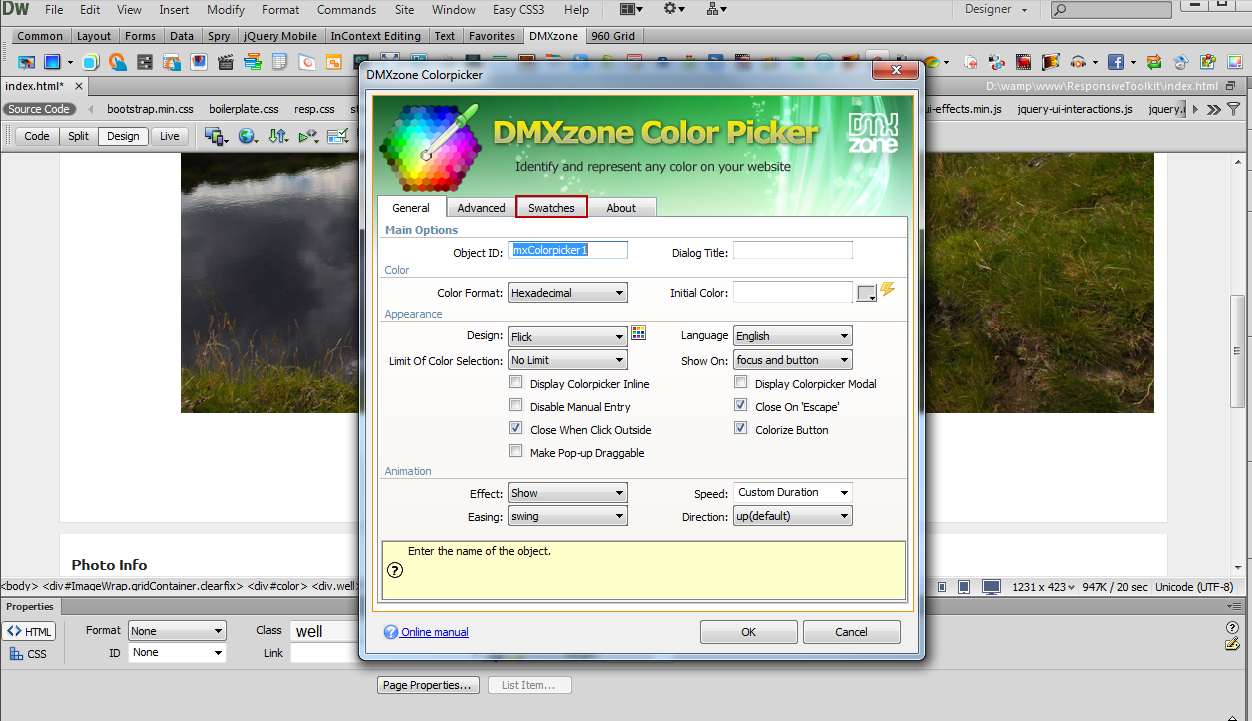Open the Properties panel options menu icon
1252x721 pixels.
(1236, 607)
